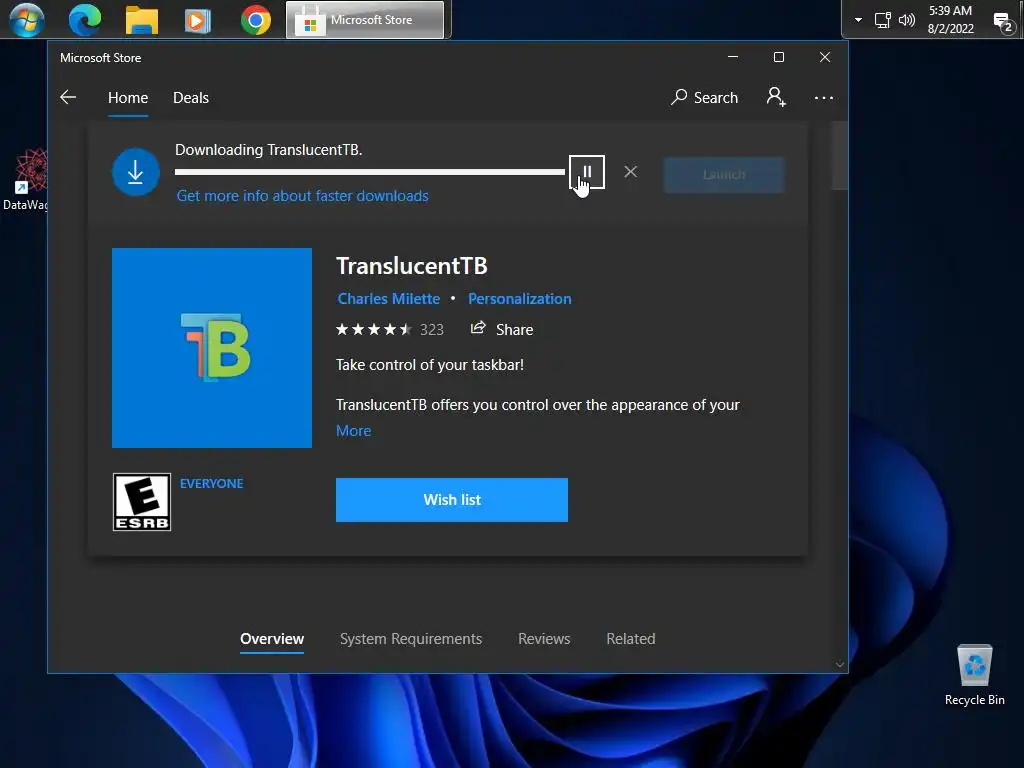This screenshot has height=768, width=1024.
Task: Add TranslucentTB to Wish list
Action: click(452, 500)
